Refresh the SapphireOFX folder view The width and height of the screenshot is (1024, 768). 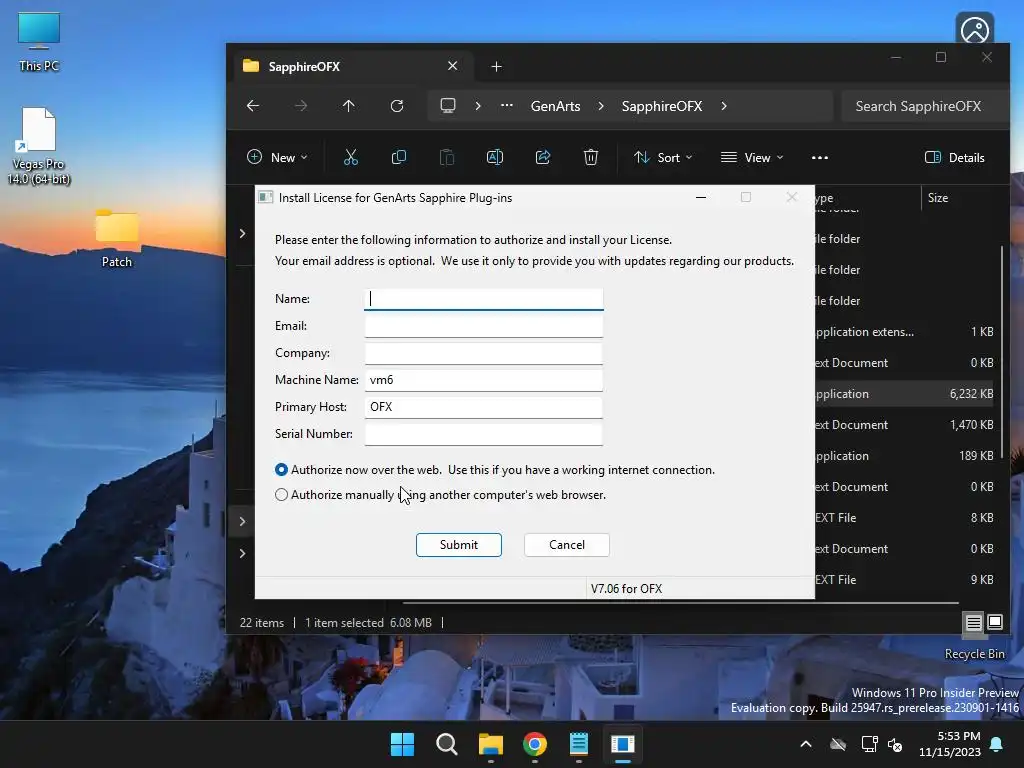coord(397,106)
